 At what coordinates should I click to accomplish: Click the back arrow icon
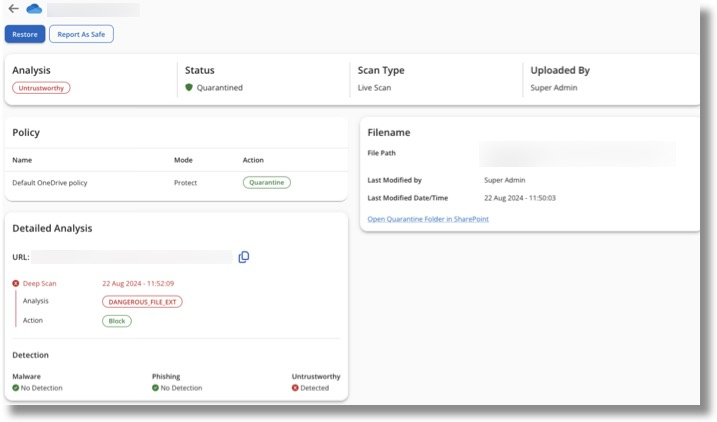coord(14,9)
